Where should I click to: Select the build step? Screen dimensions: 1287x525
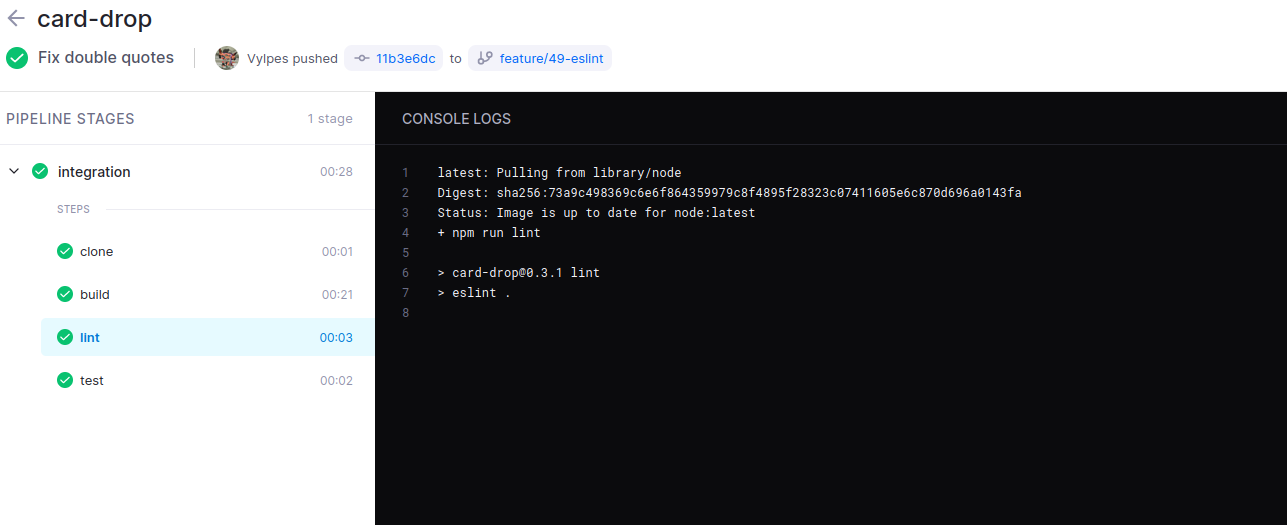(x=208, y=294)
